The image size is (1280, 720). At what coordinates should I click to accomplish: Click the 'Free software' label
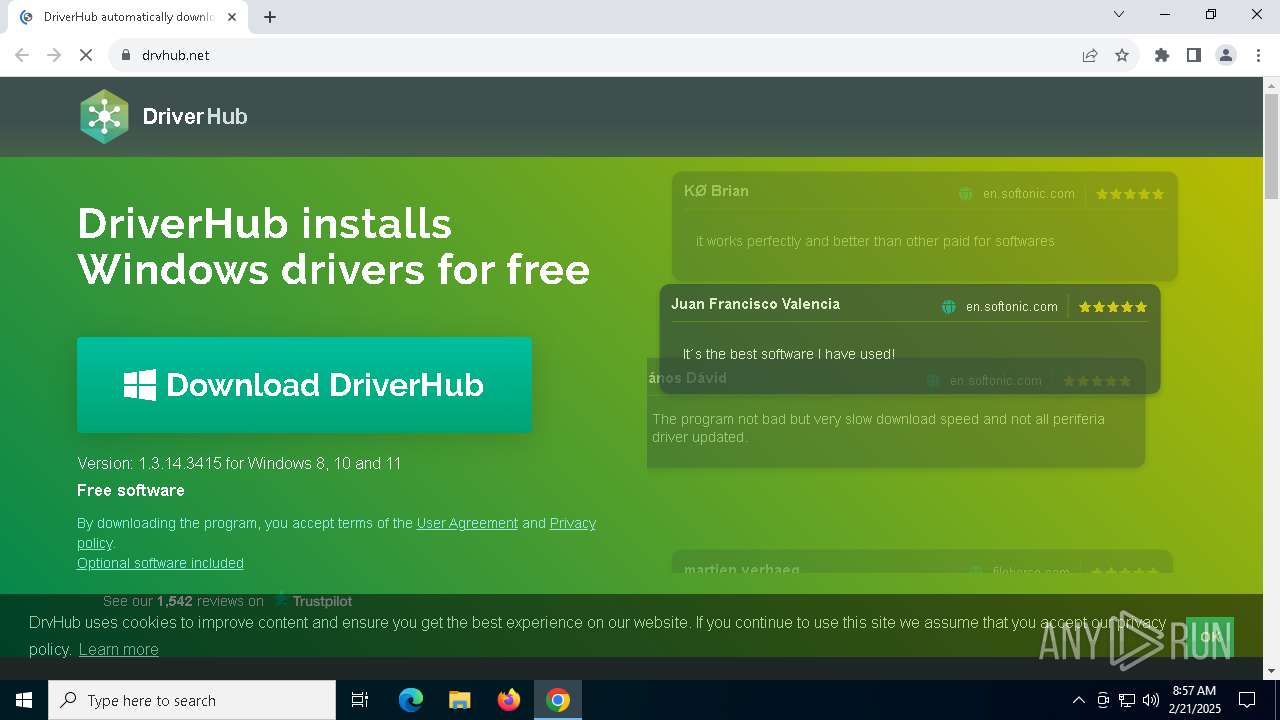[131, 490]
